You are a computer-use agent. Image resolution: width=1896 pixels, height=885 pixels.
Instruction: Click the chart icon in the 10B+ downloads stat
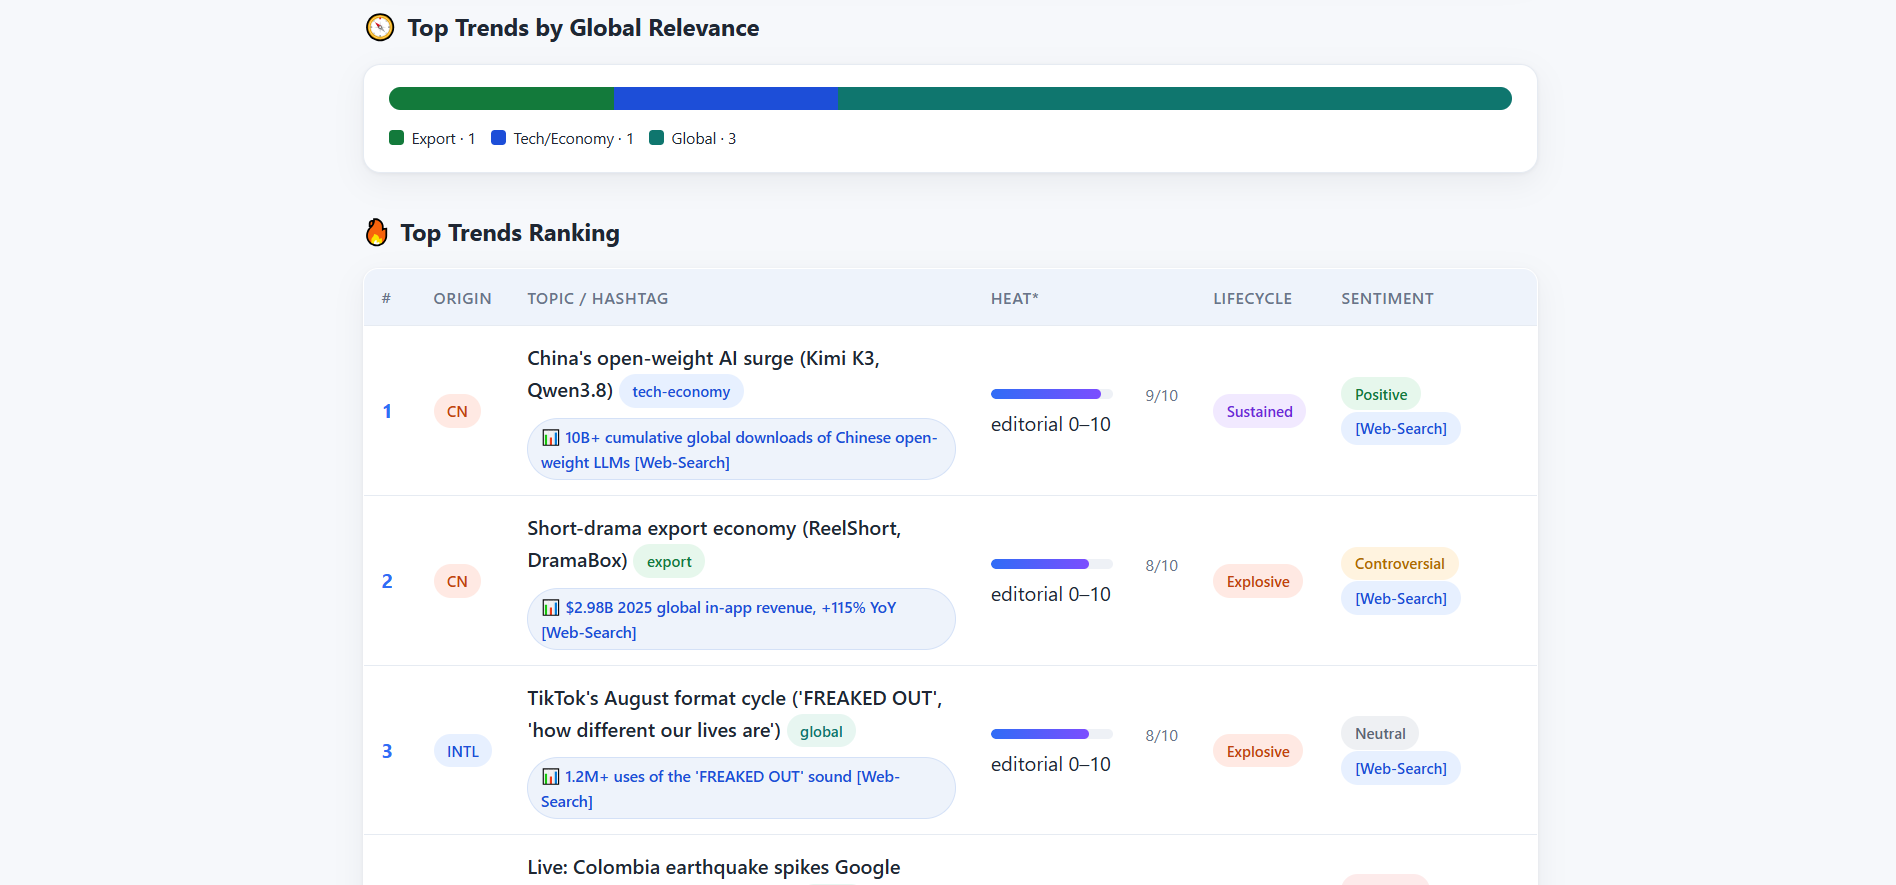tap(551, 437)
